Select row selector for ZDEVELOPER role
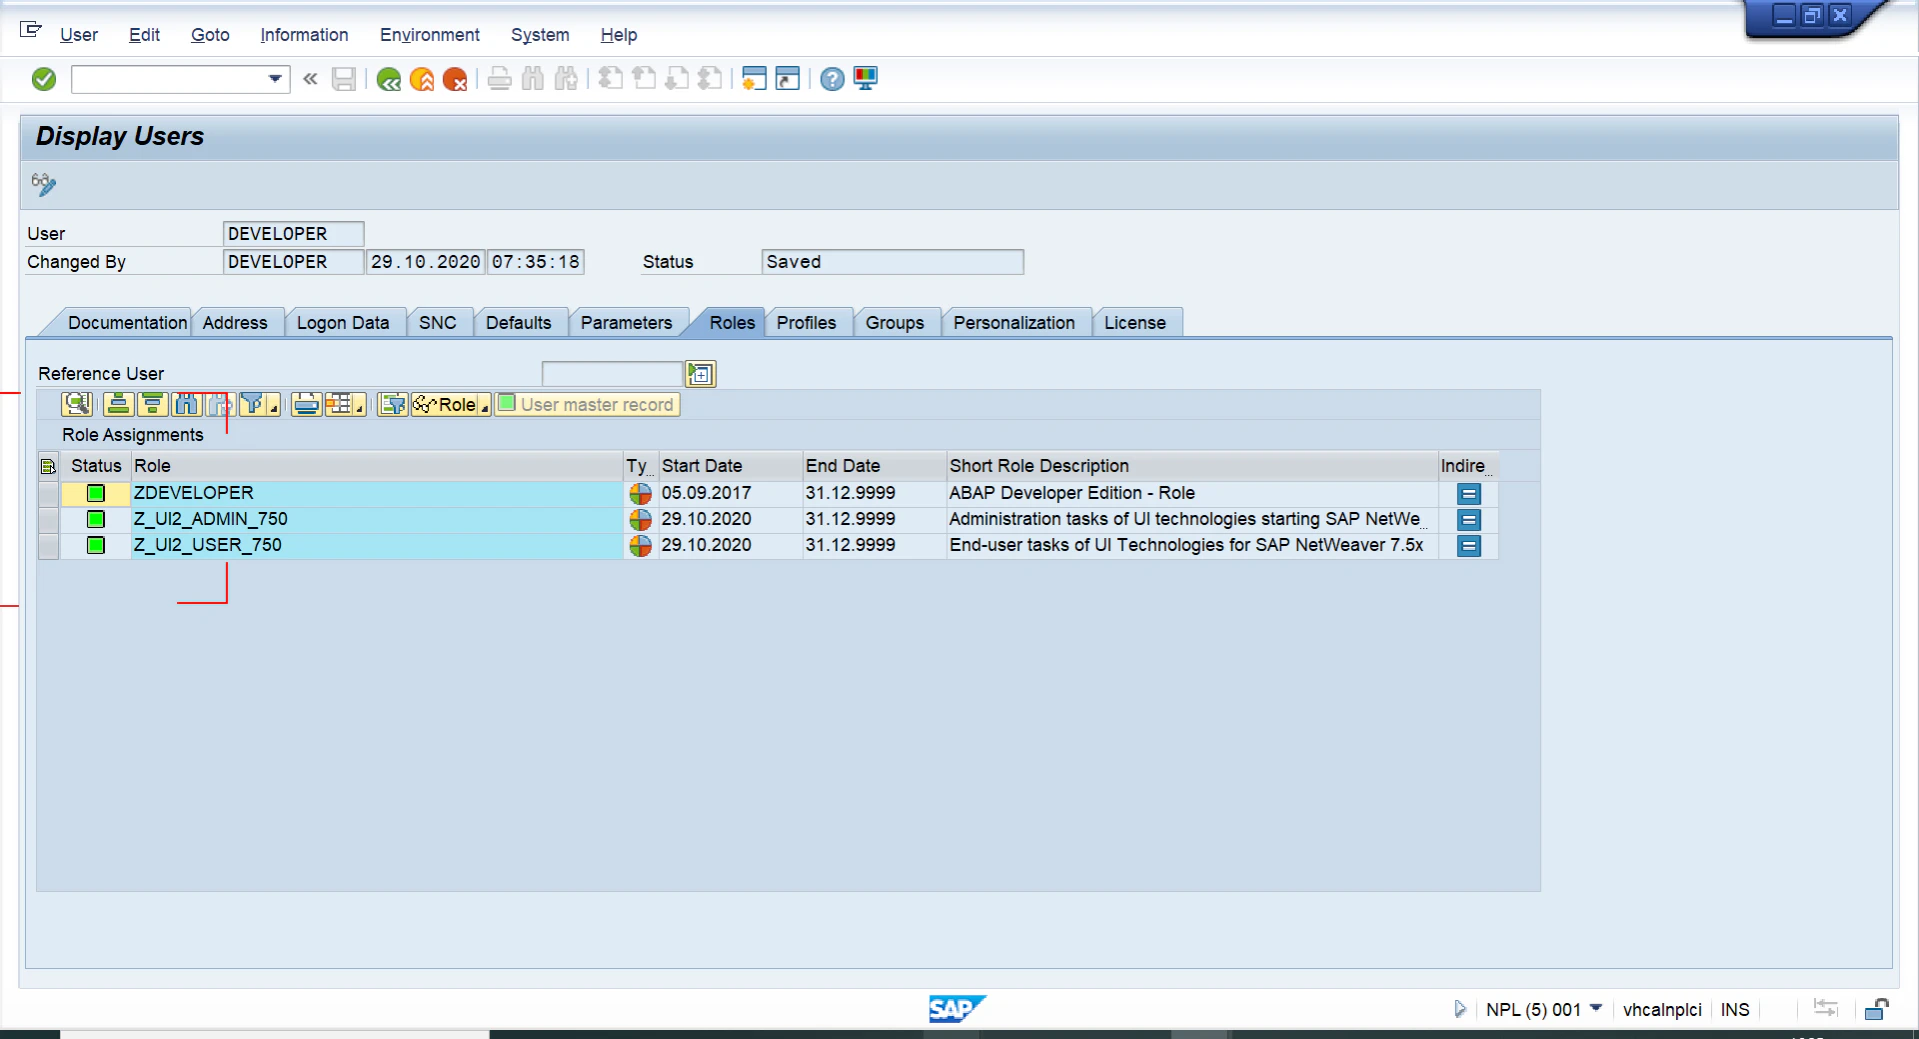Image resolution: width=1919 pixels, height=1039 pixels. tap(48, 493)
